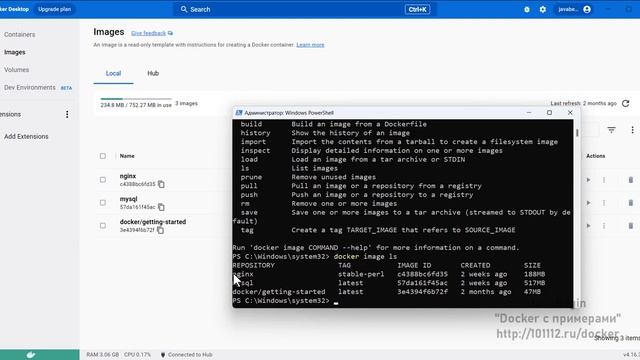Switch to the Local tab

(113, 73)
